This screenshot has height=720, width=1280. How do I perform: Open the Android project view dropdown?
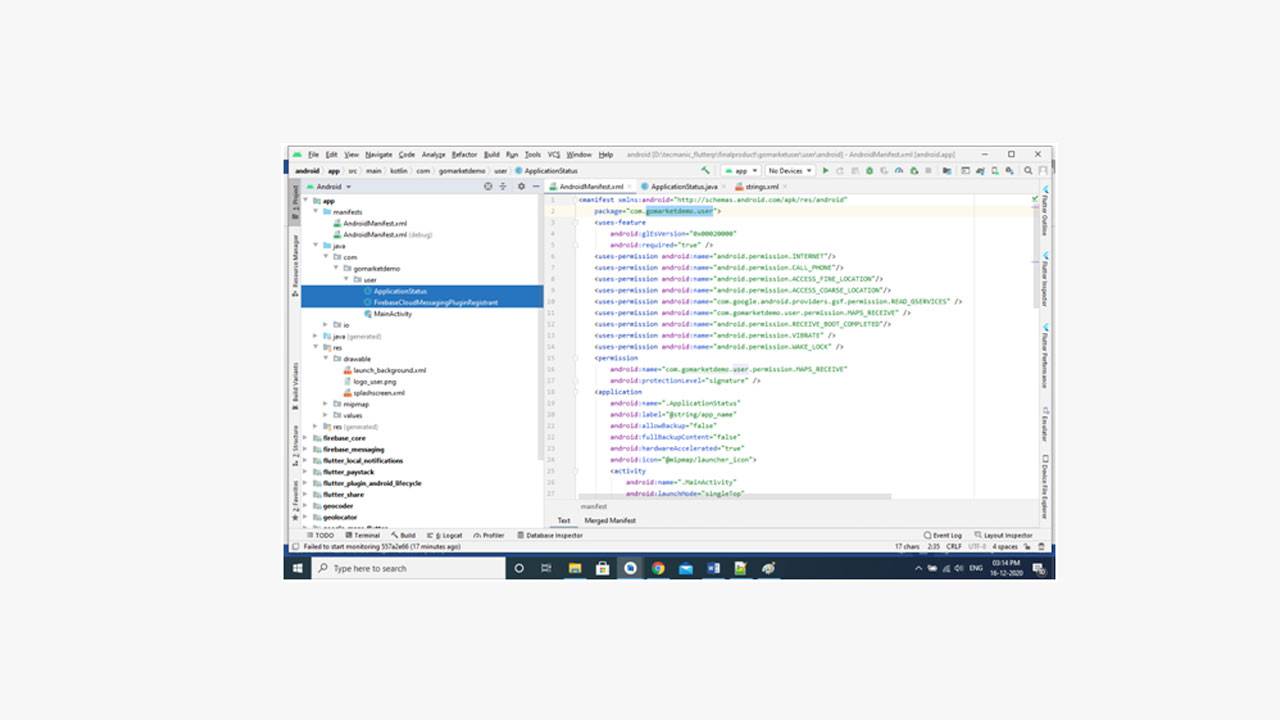point(333,187)
